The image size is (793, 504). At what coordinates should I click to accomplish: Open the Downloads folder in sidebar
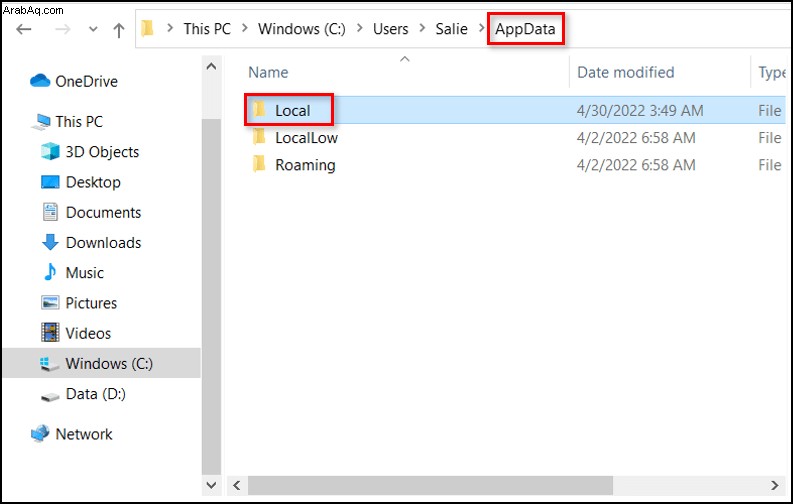coord(103,243)
